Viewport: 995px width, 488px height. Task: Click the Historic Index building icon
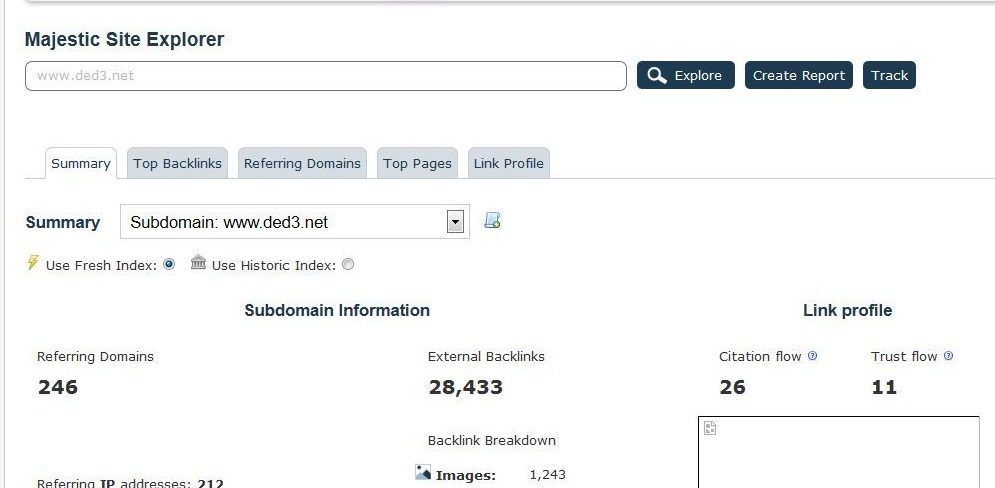click(x=199, y=262)
